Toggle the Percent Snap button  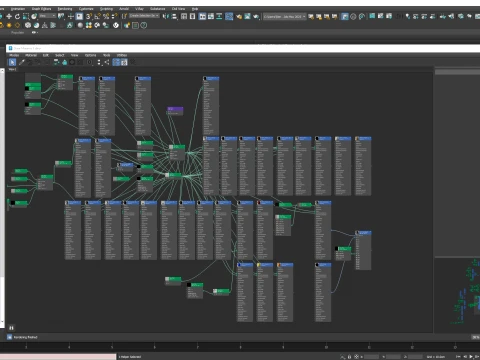pyautogui.click(x=106, y=16)
